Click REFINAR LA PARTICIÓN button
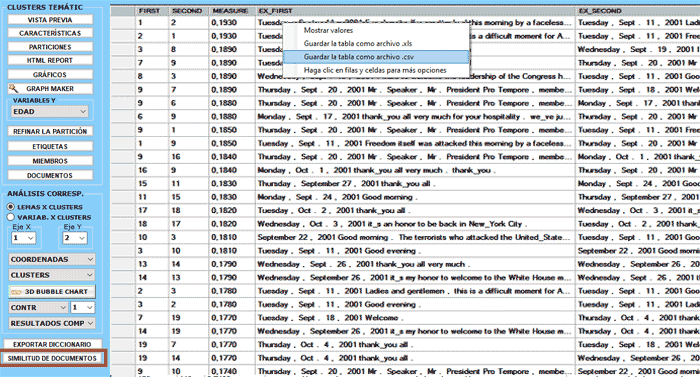Viewport: 700px width, 377px height. (50, 131)
